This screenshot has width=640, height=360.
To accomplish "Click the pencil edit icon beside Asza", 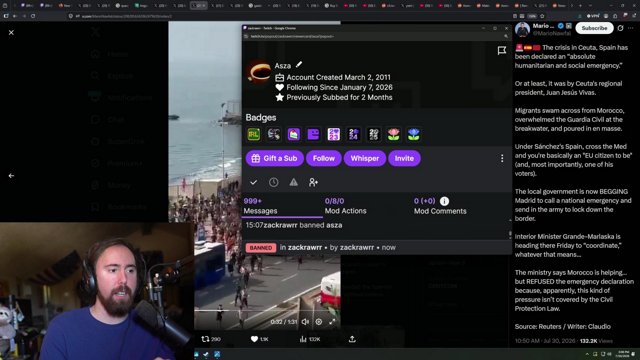I will 299,64.
